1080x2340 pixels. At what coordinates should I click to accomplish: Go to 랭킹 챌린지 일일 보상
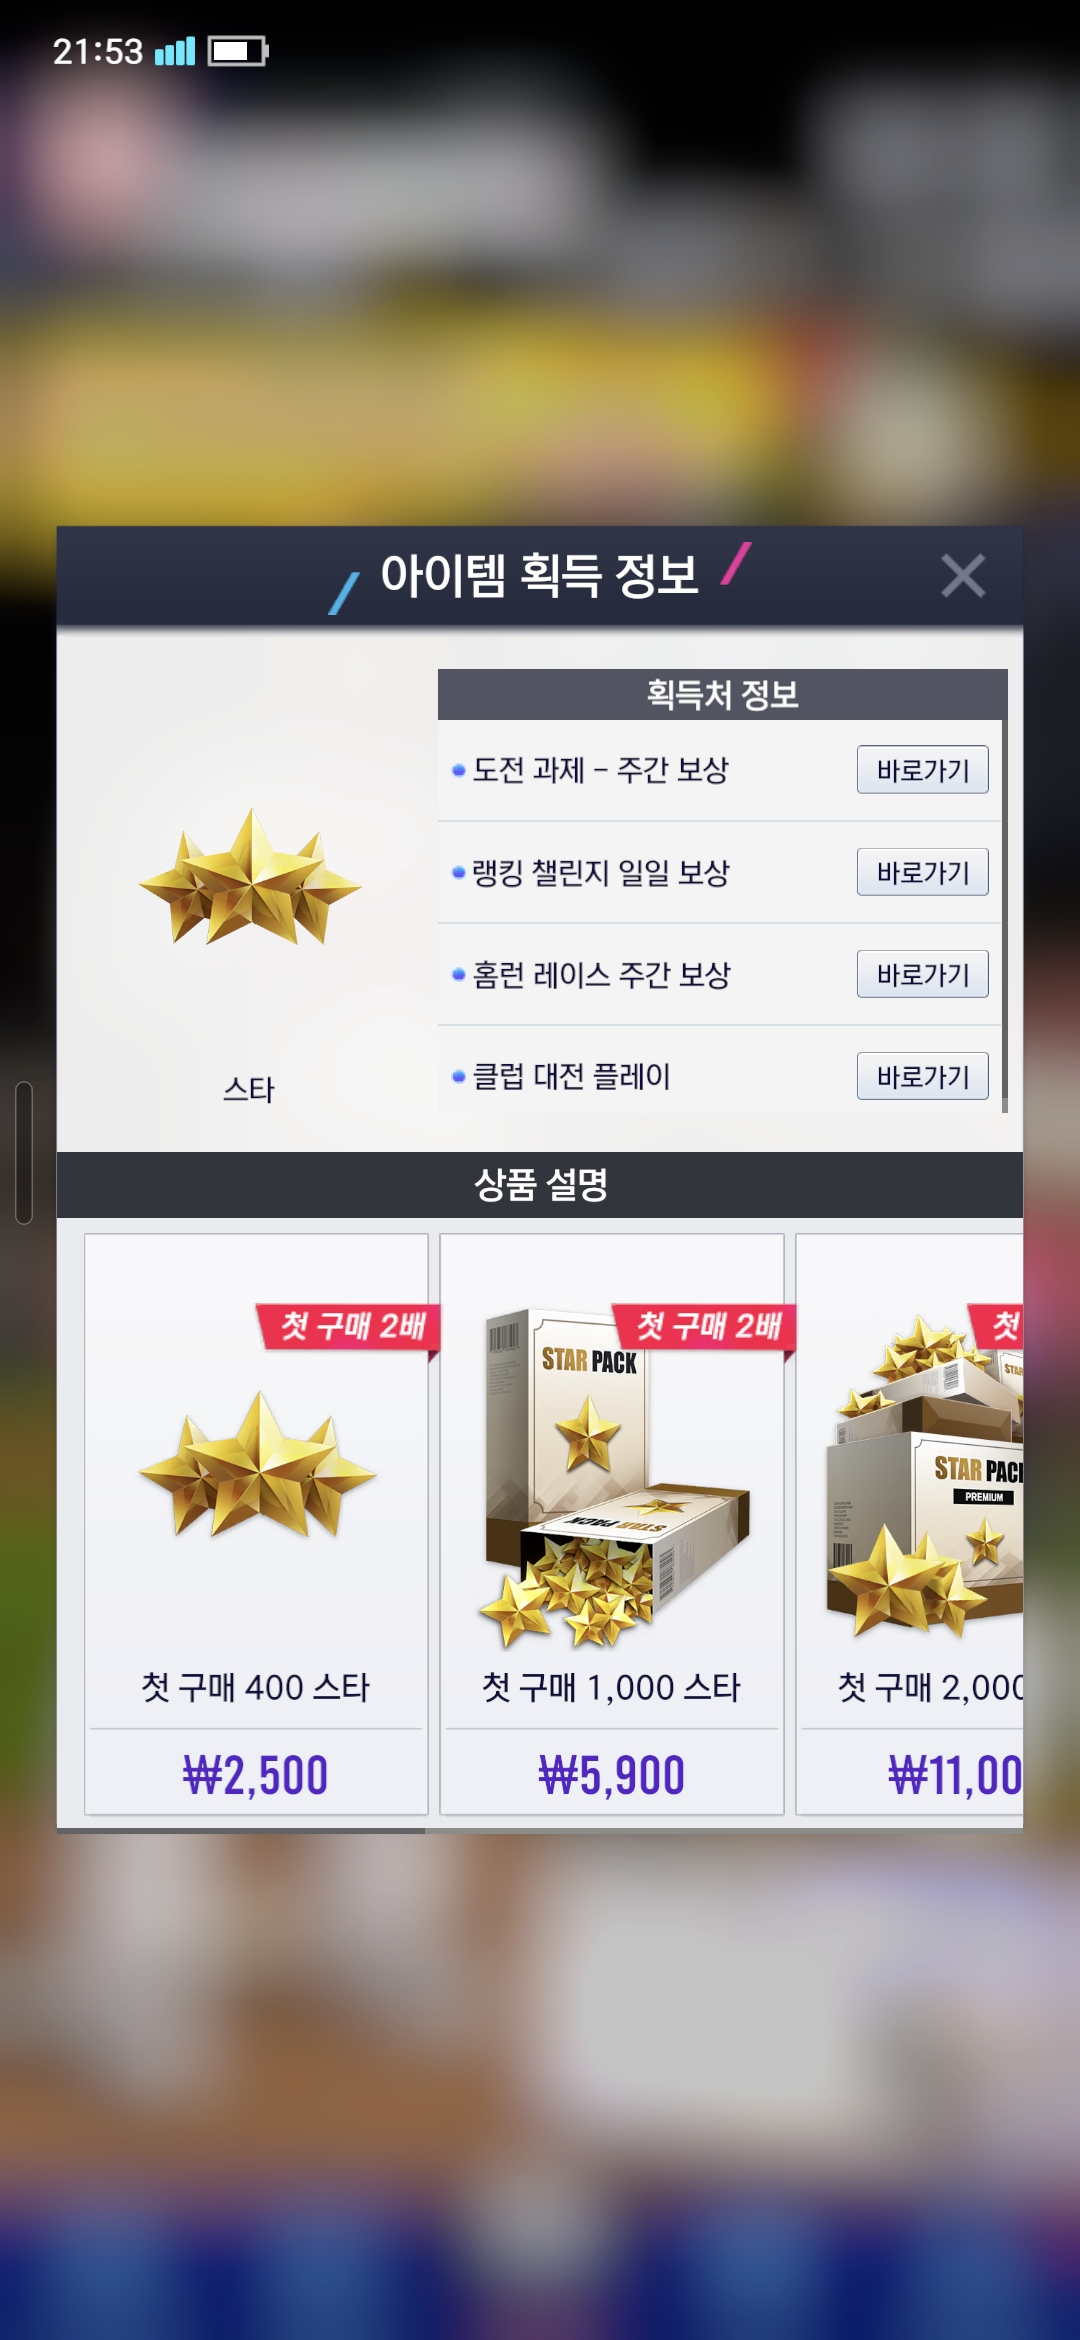tap(922, 872)
